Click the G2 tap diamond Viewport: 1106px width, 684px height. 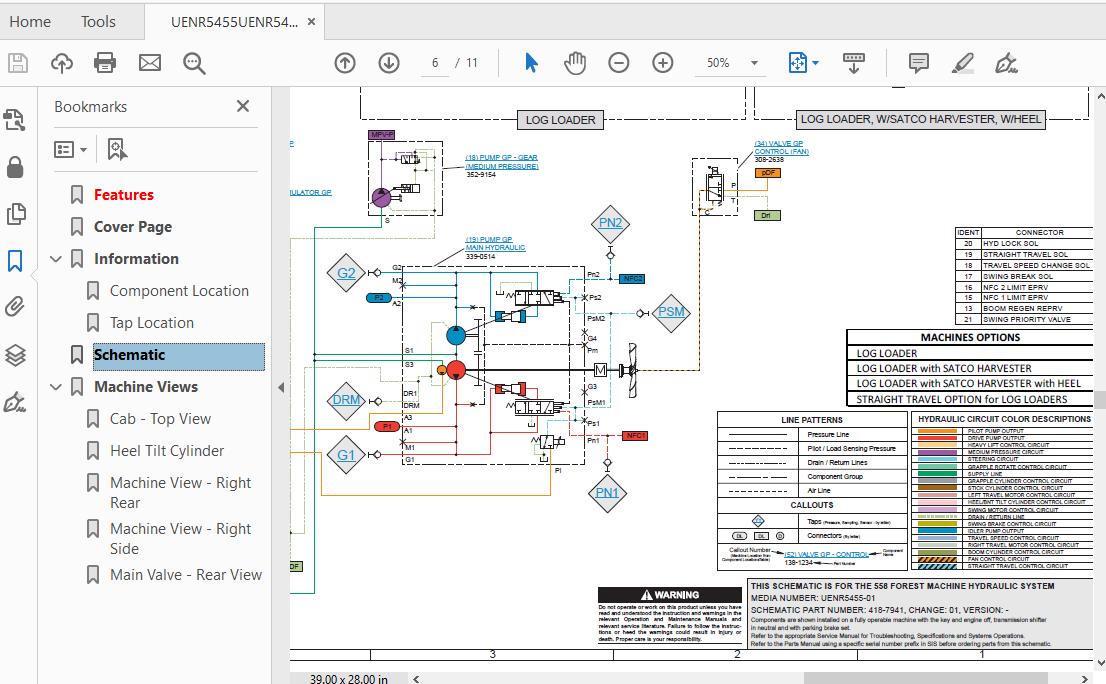(x=346, y=273)
